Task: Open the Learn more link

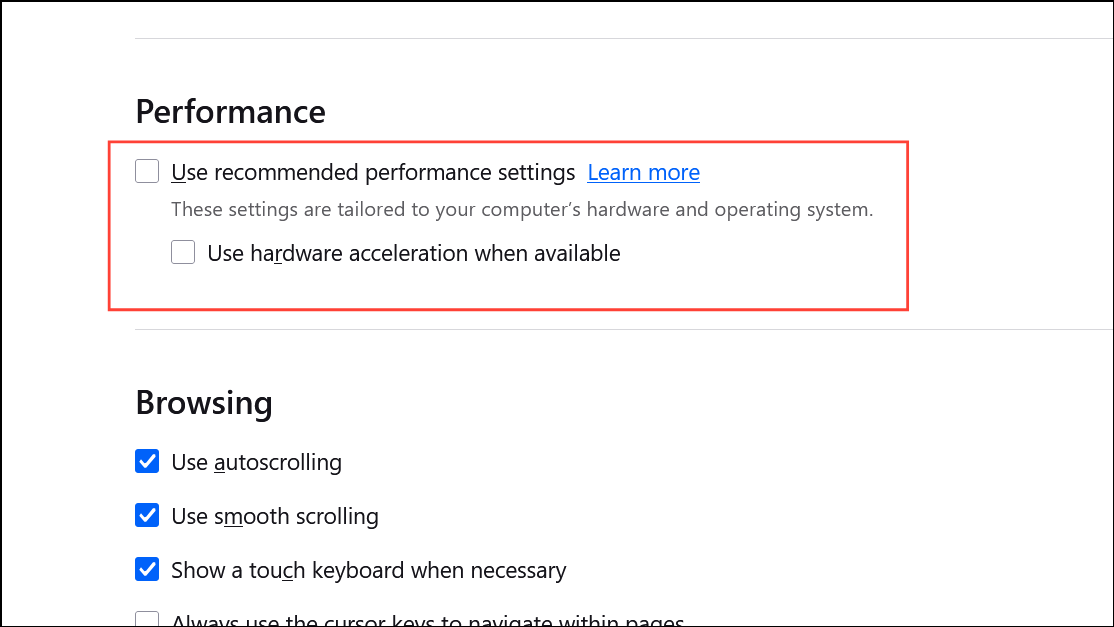Action: click(x=643, y=172)
